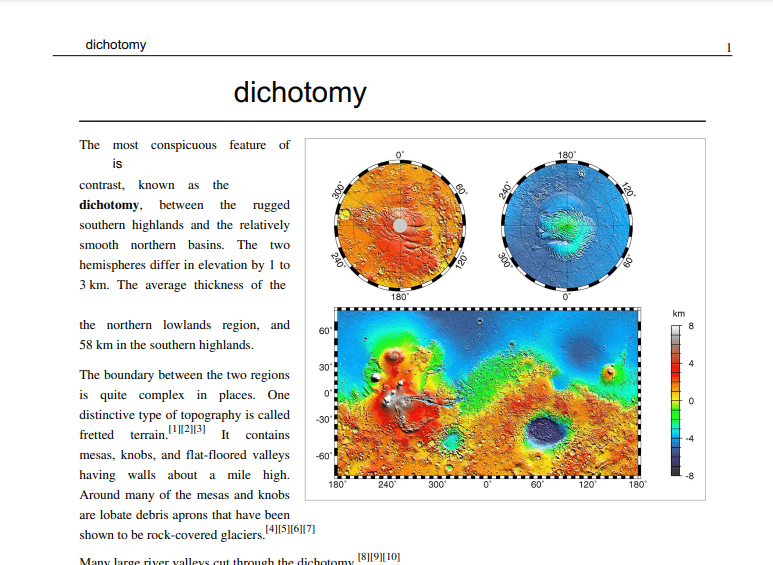Click the 'km' label above the scale
Image resolution: width=773 pixels, height=565 pixels.
click(x=678, y=315)
